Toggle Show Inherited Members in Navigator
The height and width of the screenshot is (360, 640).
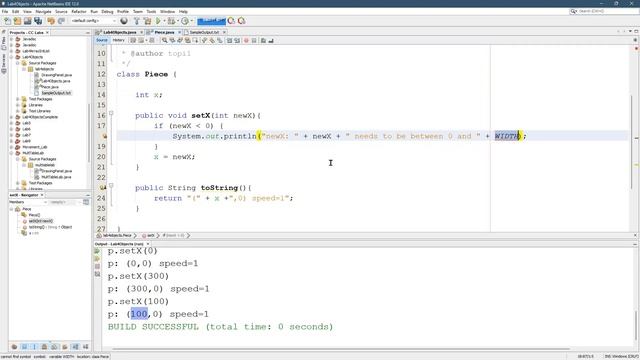(x=14, y=347)
